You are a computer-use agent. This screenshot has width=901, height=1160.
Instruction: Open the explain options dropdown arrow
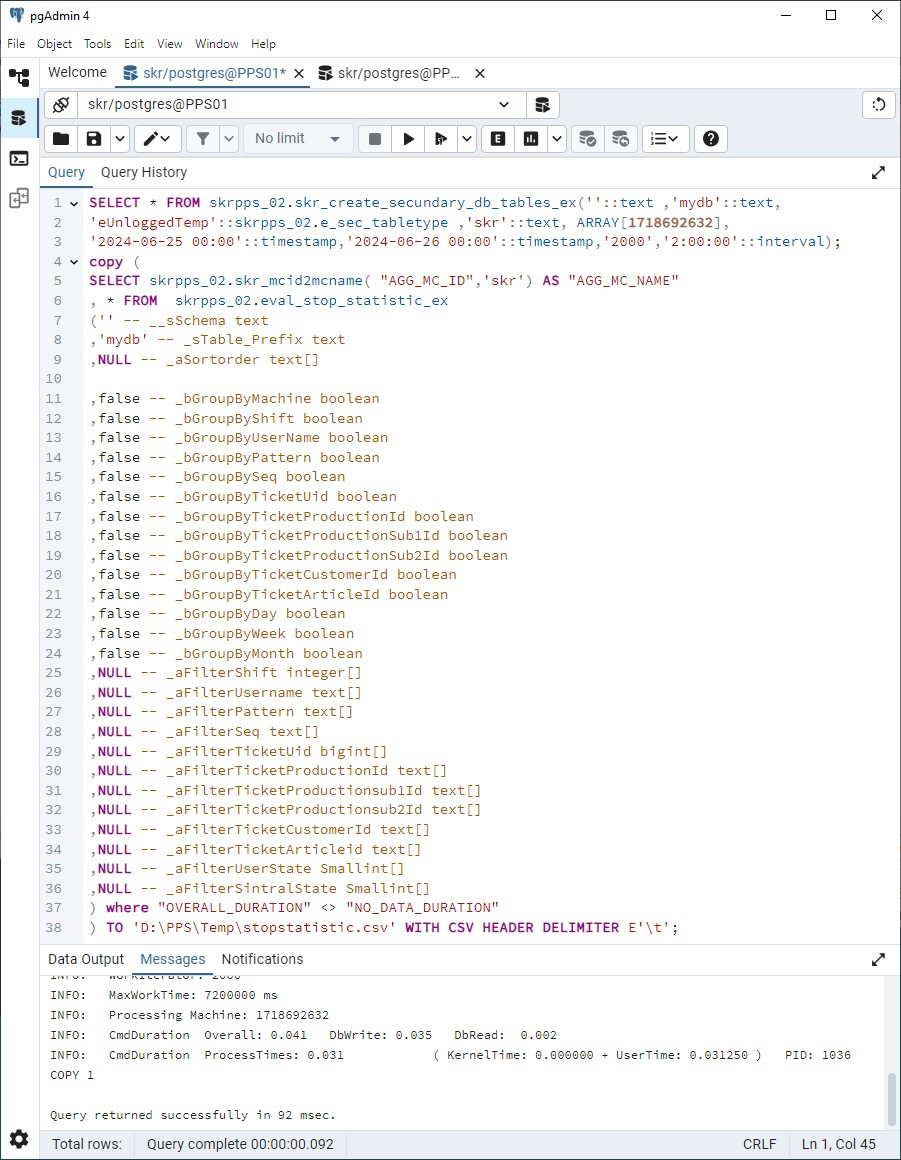(x=557, y=138)
